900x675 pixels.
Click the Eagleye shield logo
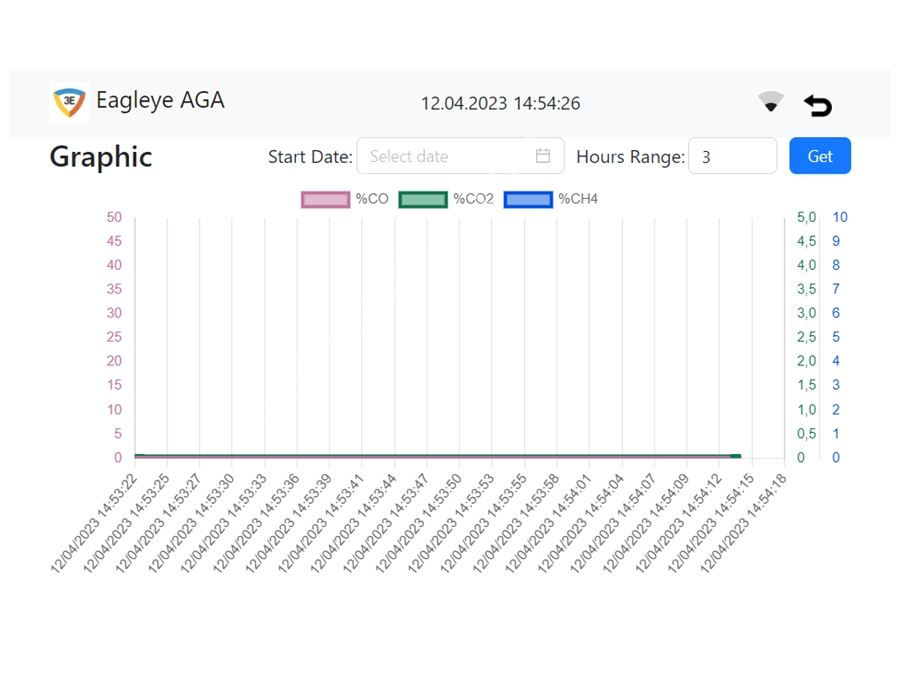69,102
